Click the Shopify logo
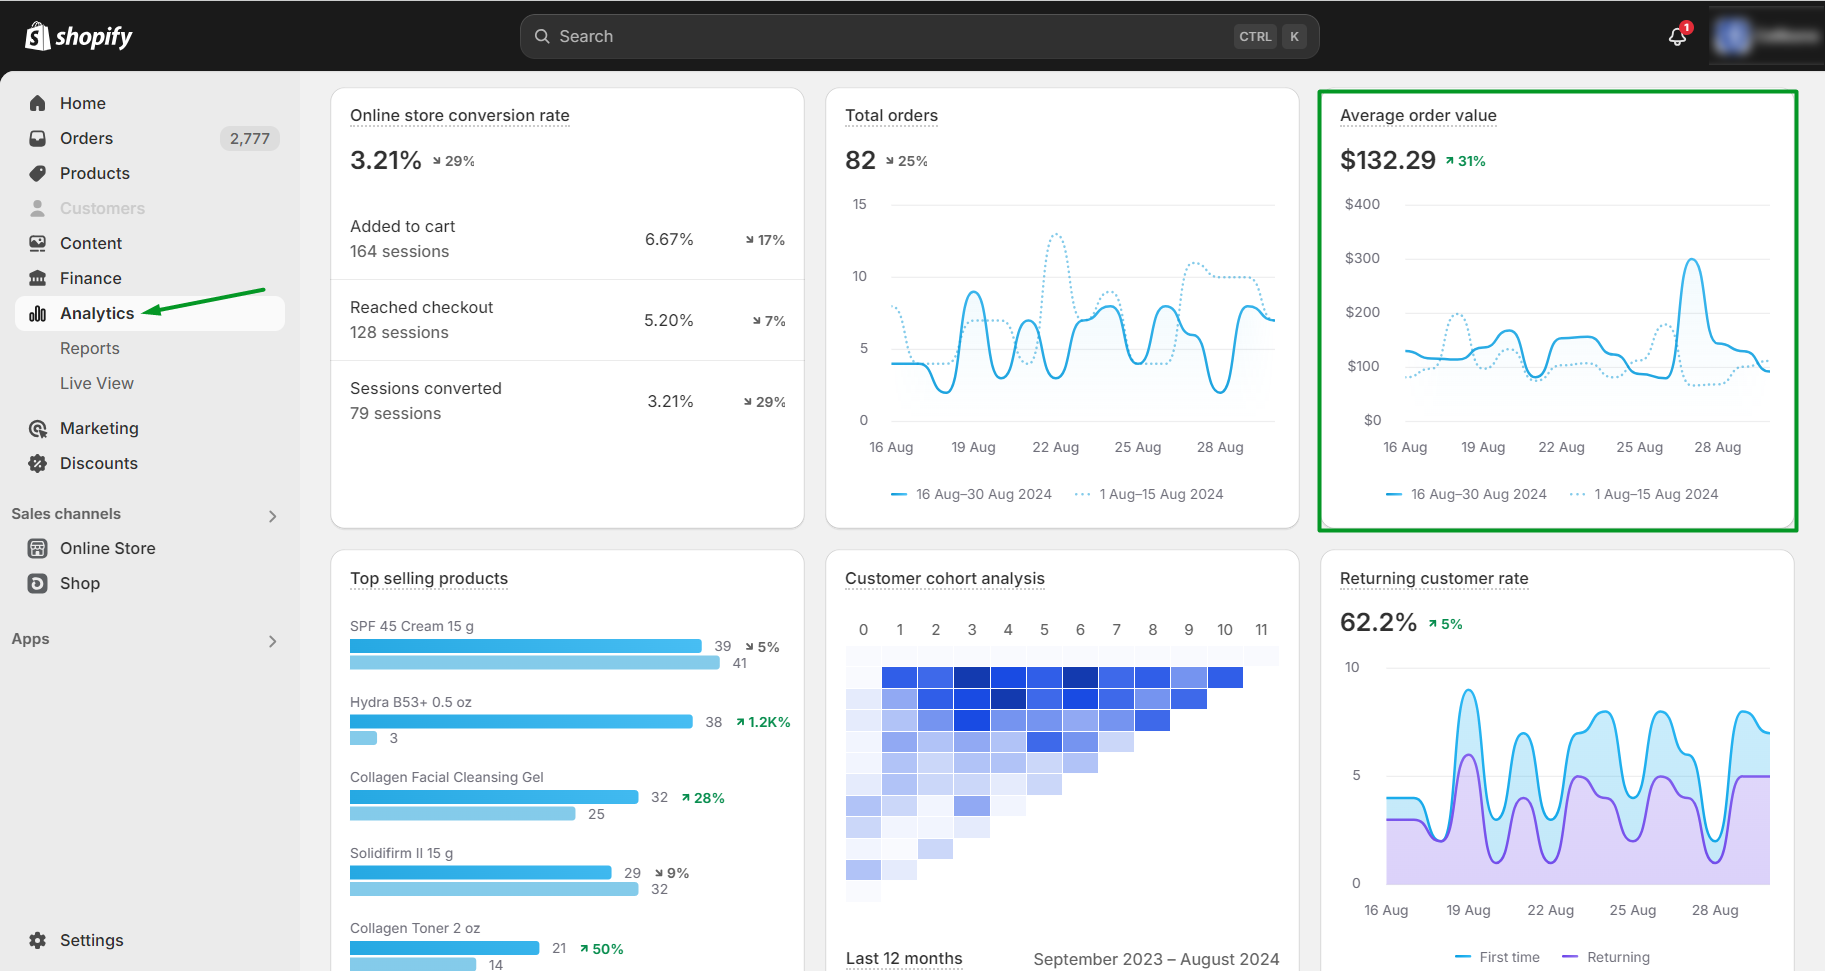 (79, 36)
